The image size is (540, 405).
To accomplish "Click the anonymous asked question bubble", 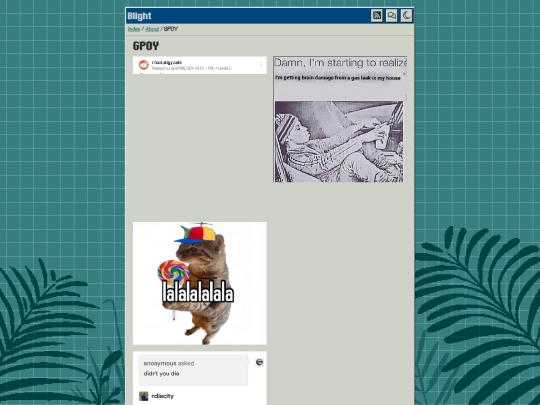I will [x=193, y=370].
